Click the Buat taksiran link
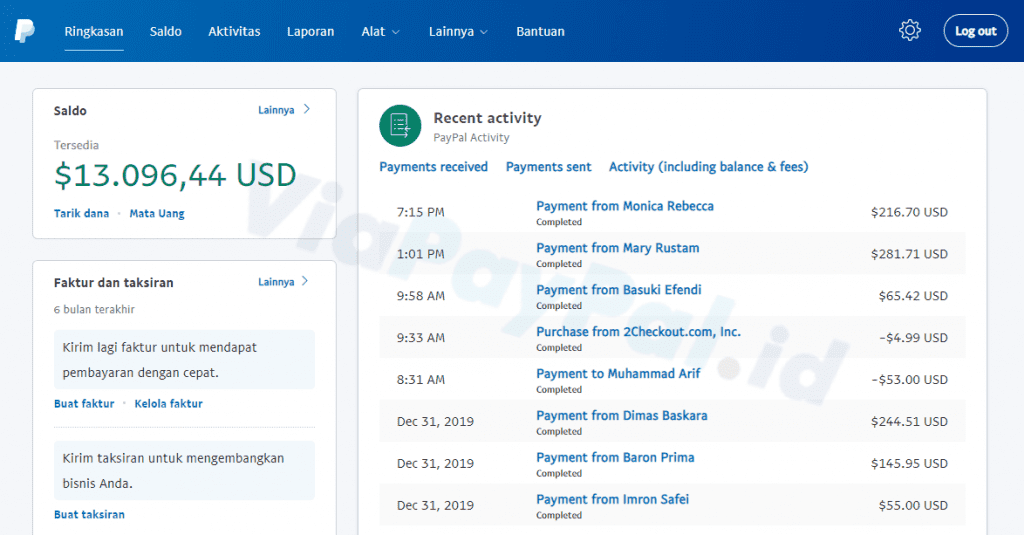Image resolution: width=1024 pixels, height=535 pixels. pyautogui.click(x=89, y=515)
